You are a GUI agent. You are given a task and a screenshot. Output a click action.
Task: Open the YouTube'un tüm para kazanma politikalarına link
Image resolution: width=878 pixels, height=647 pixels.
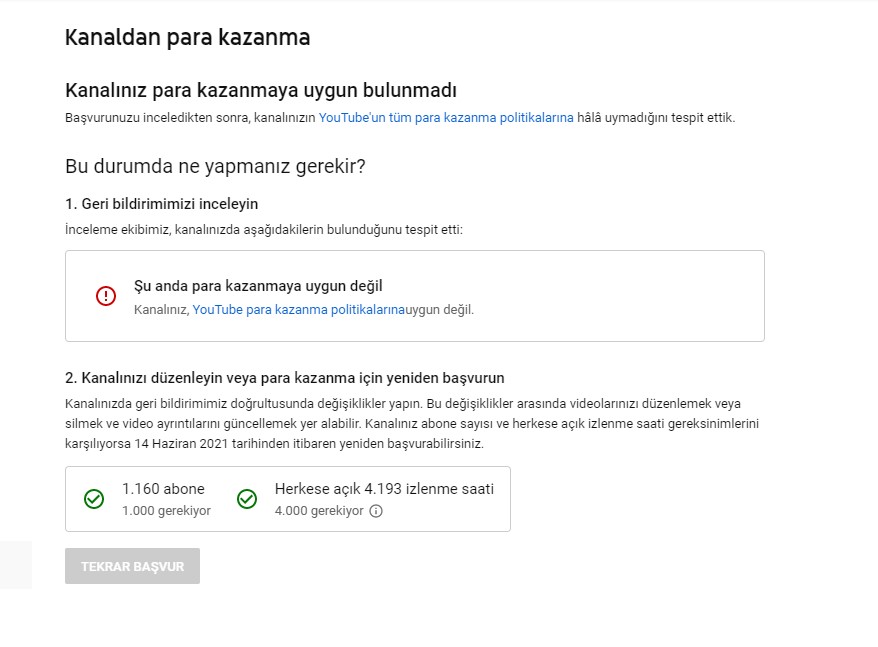446,118
